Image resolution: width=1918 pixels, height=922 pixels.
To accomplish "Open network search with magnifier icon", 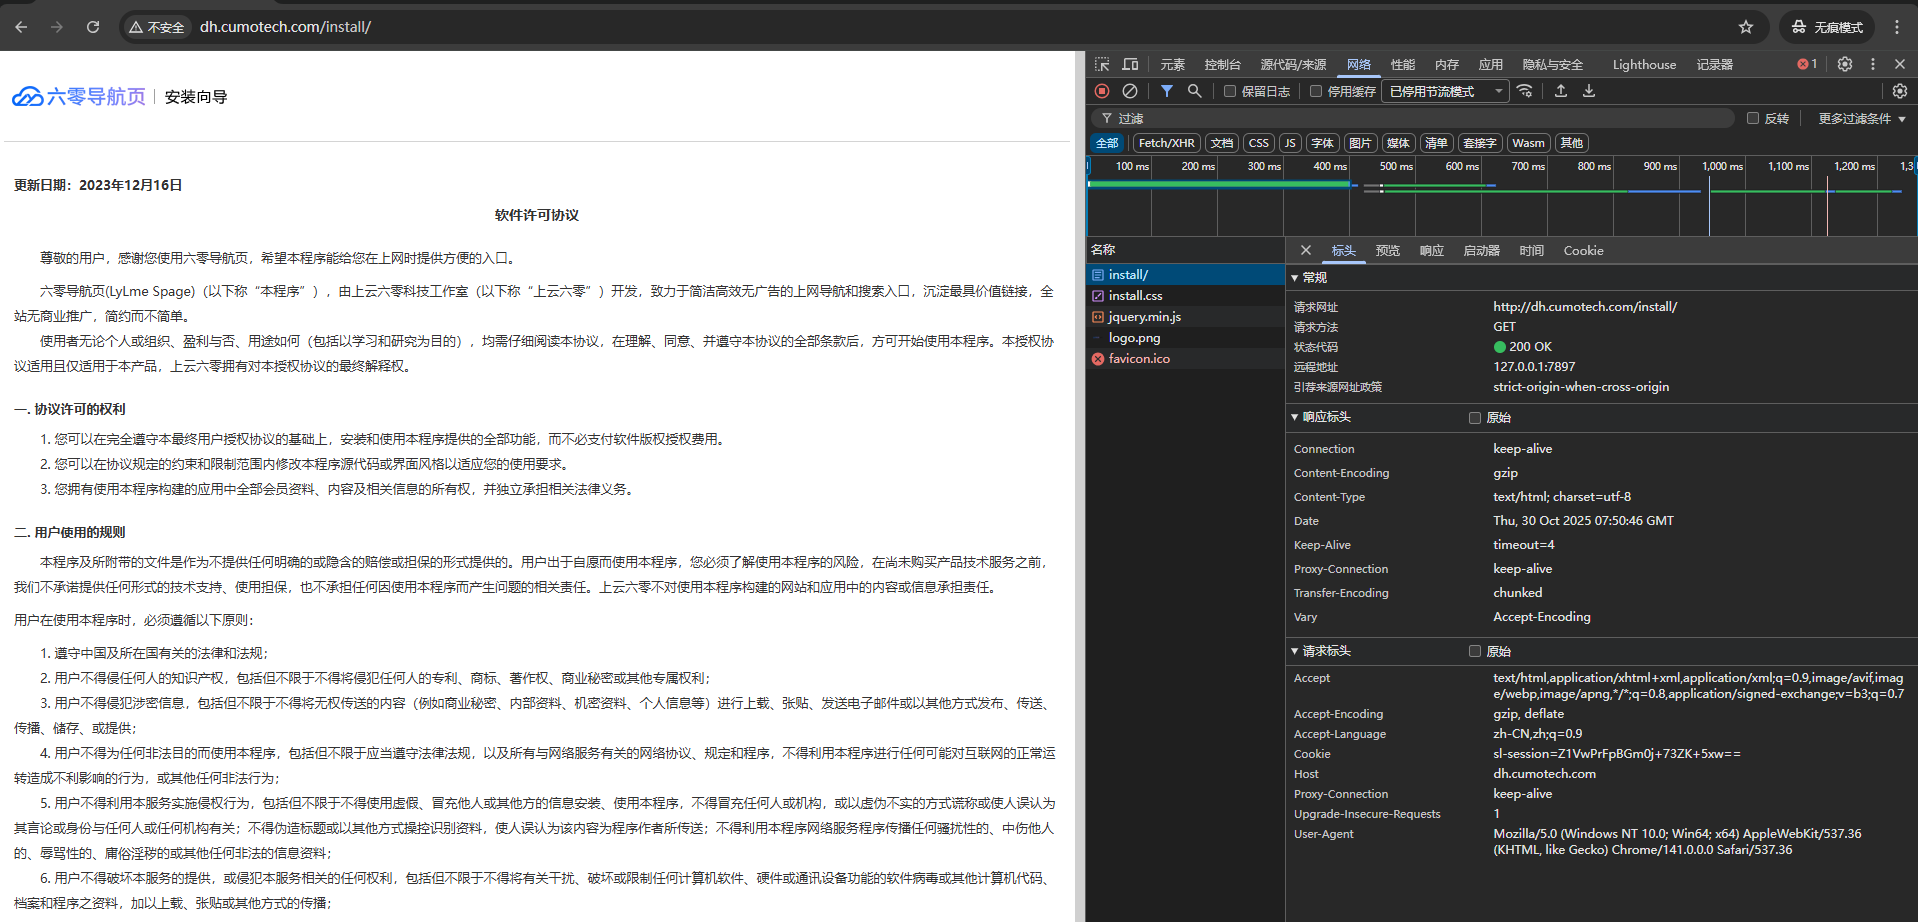I will coord(1194,91).
